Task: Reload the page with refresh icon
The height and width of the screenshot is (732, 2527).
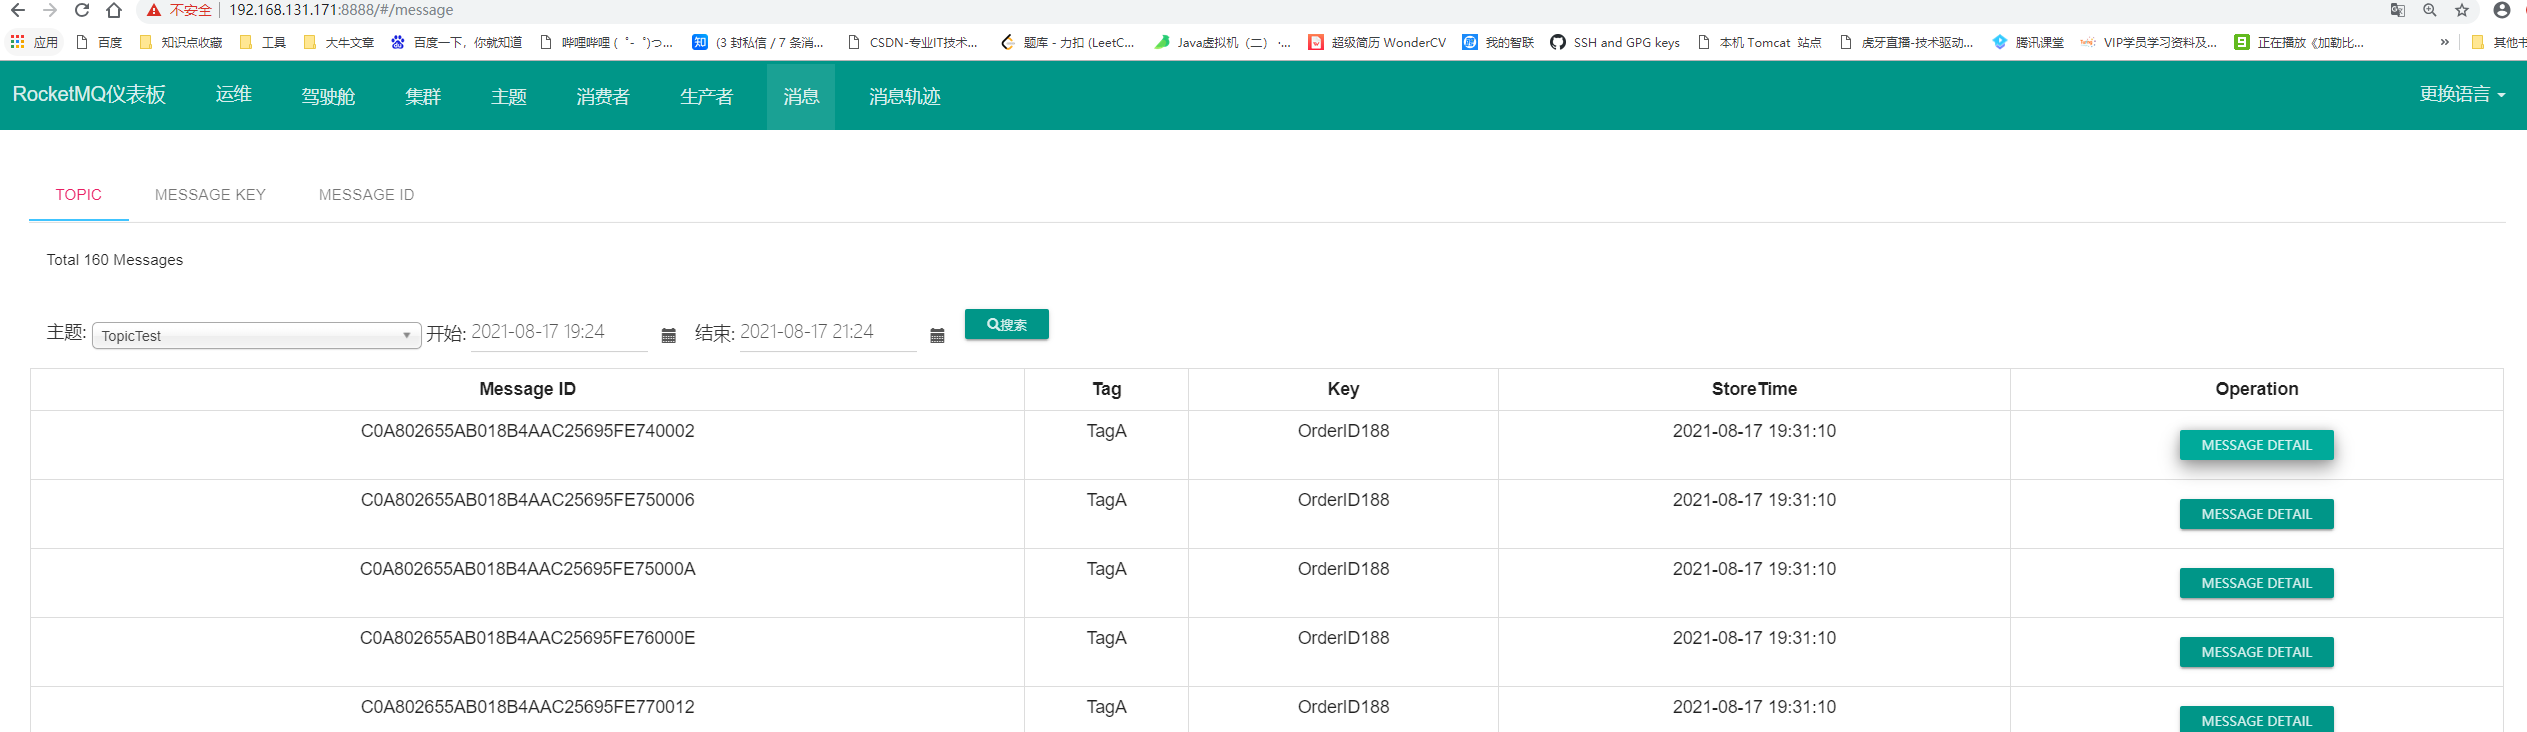Action: tap(82, 10)
